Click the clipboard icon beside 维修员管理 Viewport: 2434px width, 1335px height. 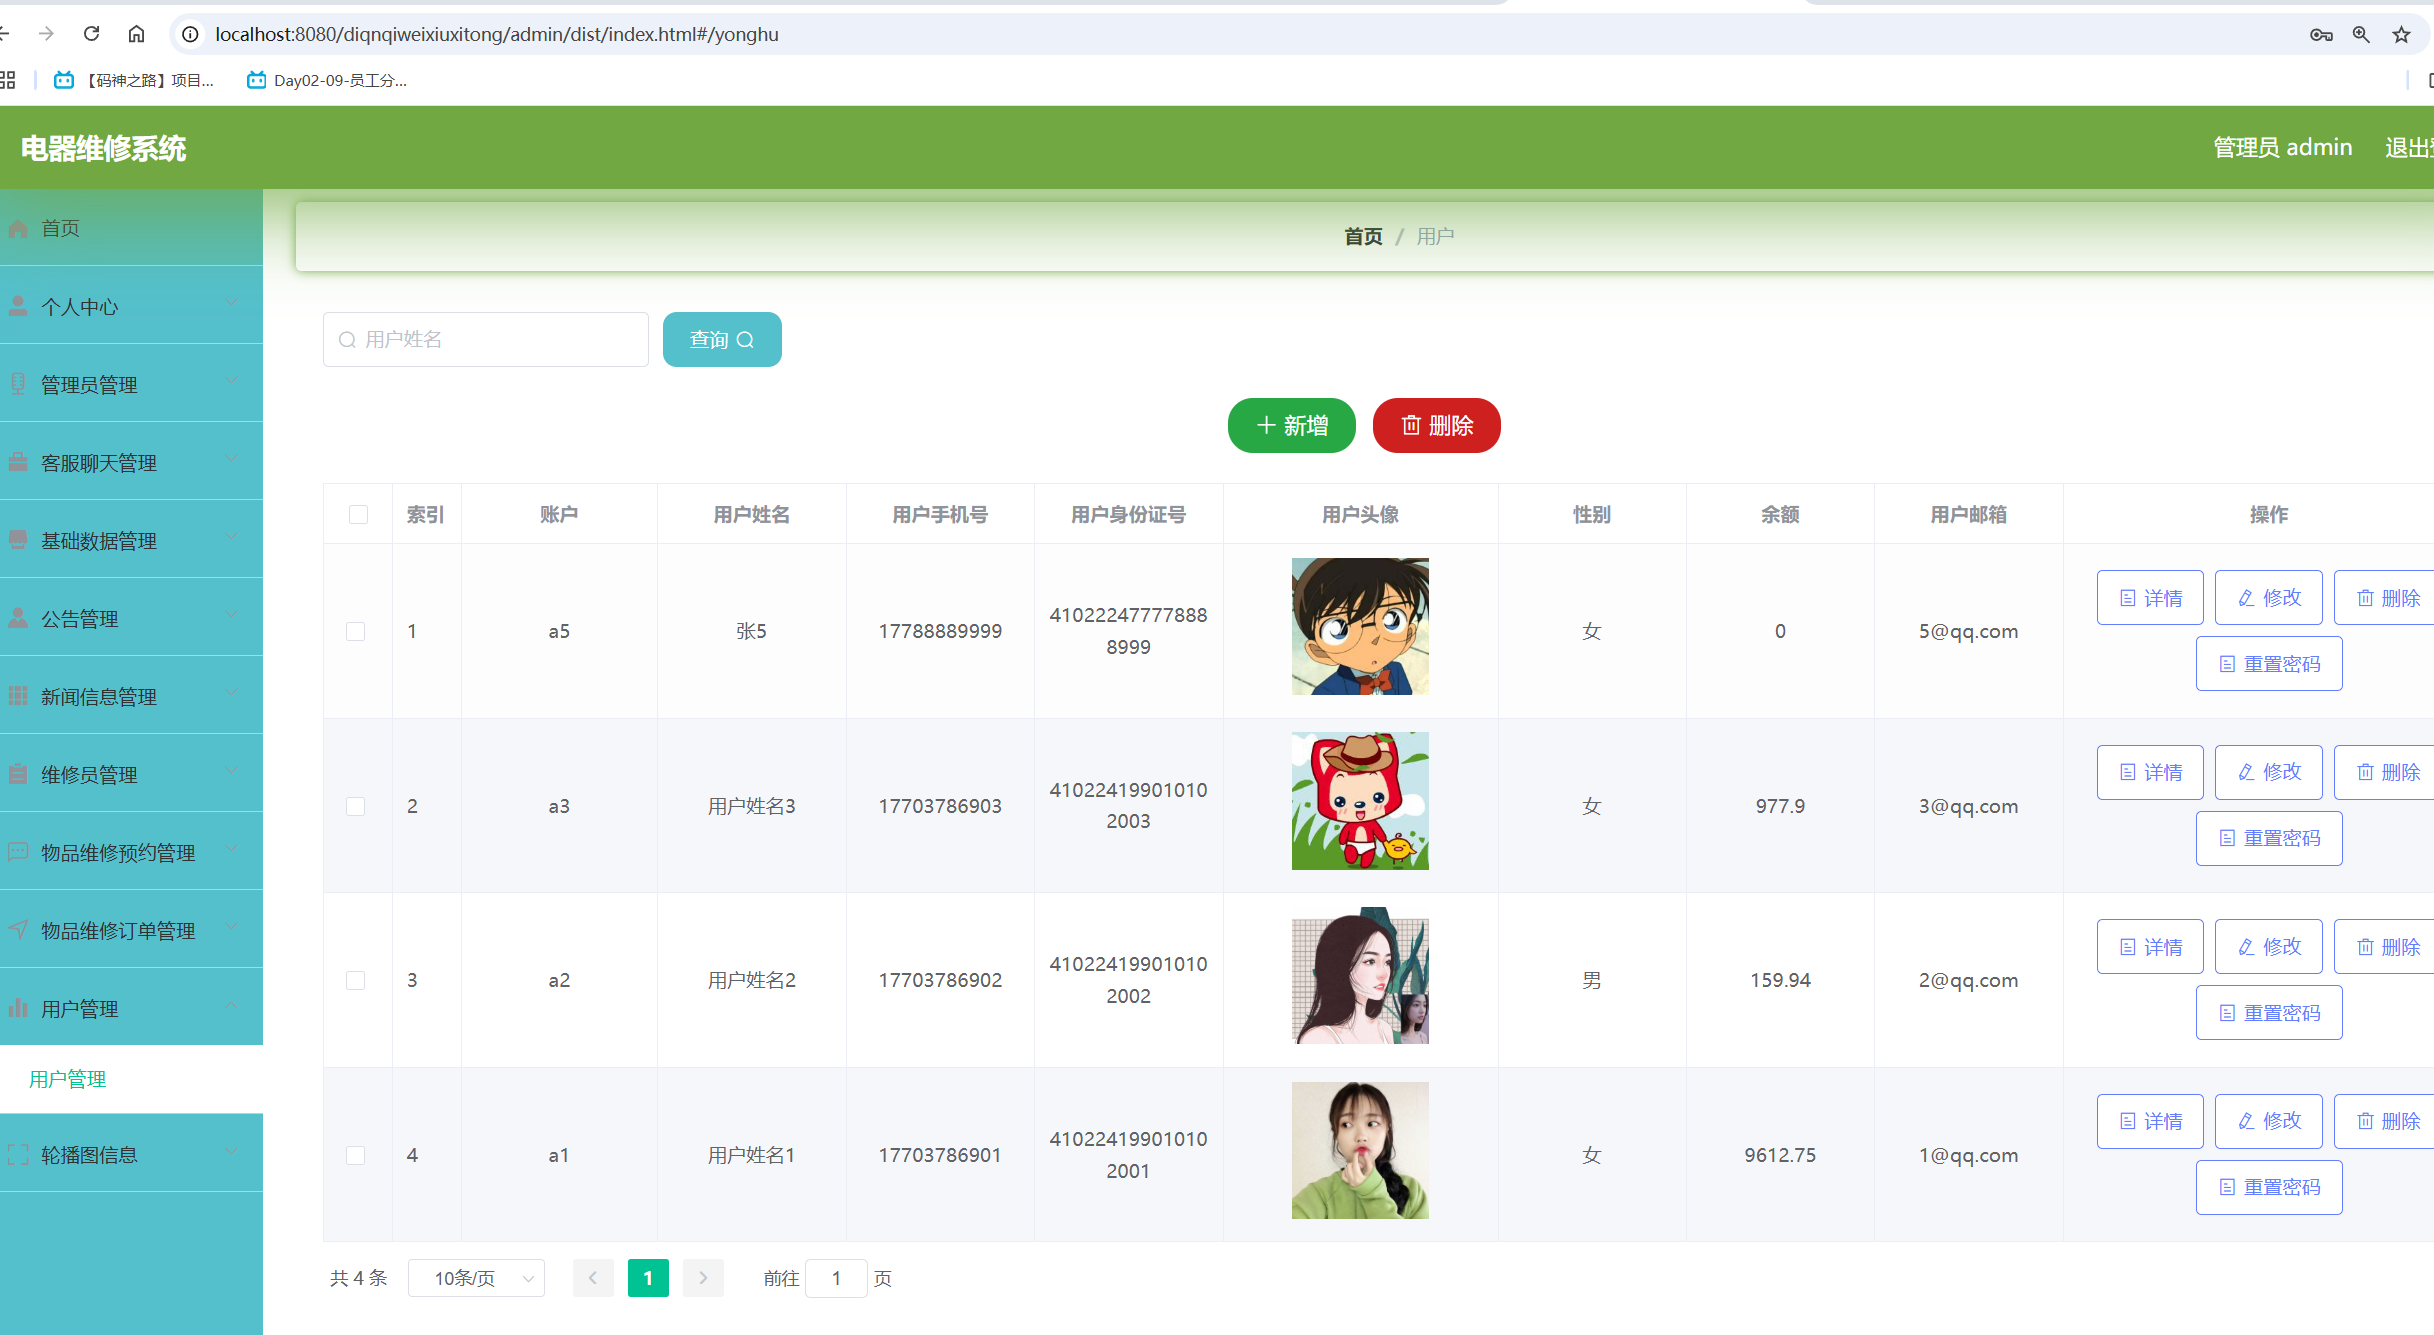pyautogui.click(x=18, y=774)
